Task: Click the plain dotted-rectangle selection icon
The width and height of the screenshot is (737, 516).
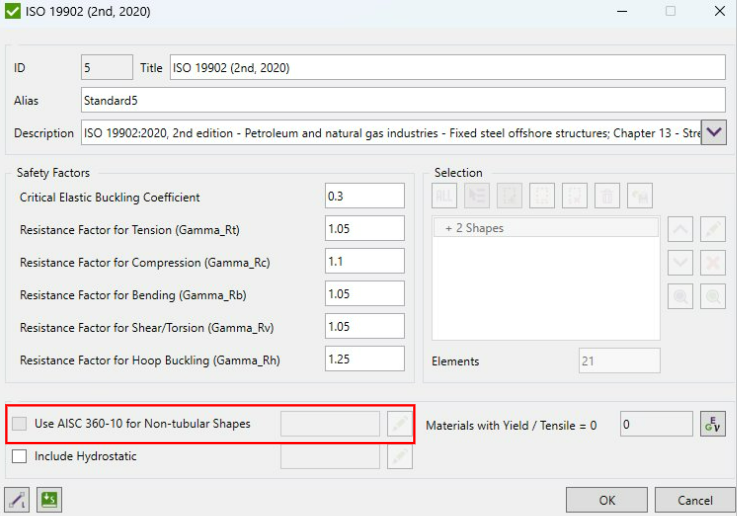Action: (541, 195)
